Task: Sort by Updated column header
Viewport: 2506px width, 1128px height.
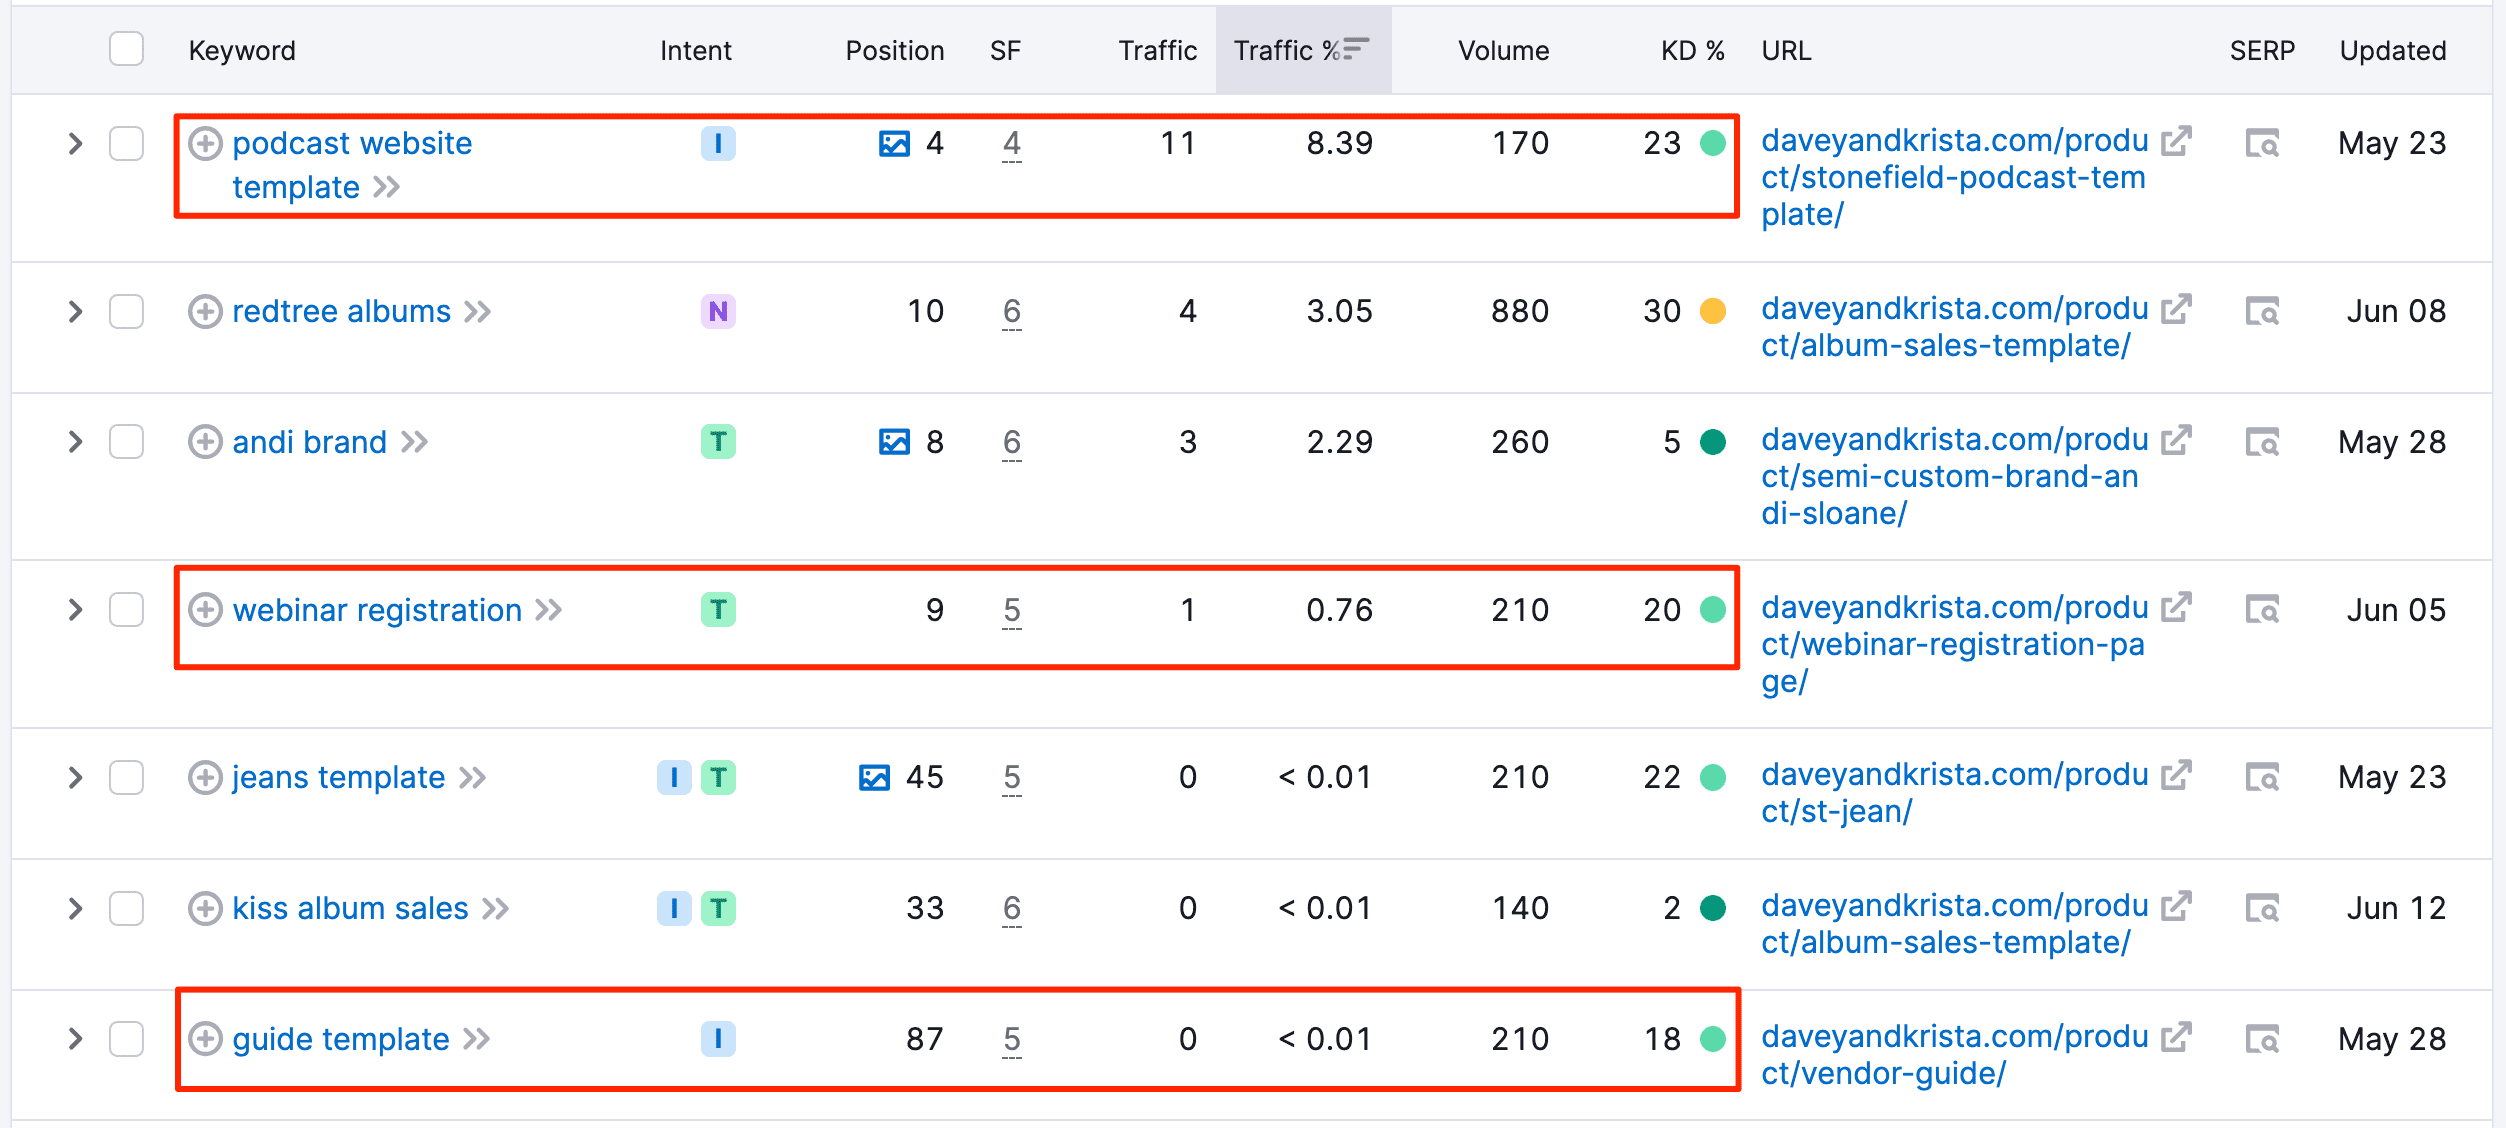Action: click(2393, 50)
